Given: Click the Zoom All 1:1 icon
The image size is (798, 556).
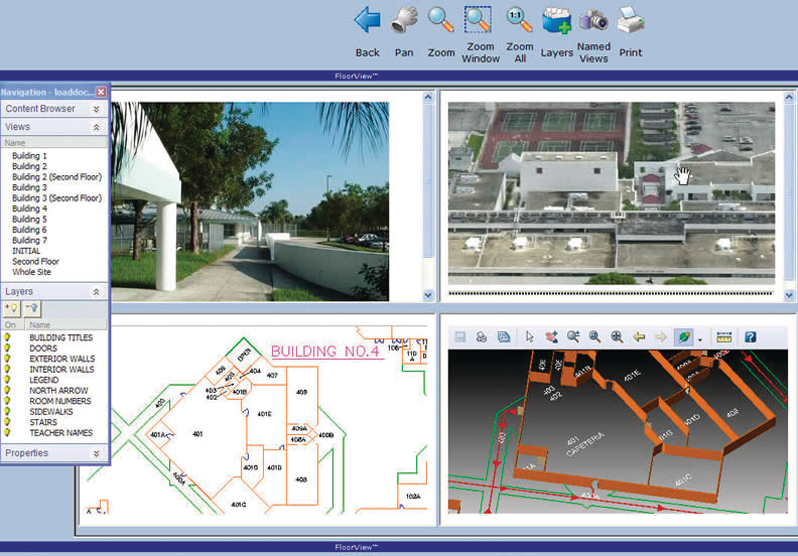Looking at the screenshot, I should pyautogui.click(x=519, y=19).
